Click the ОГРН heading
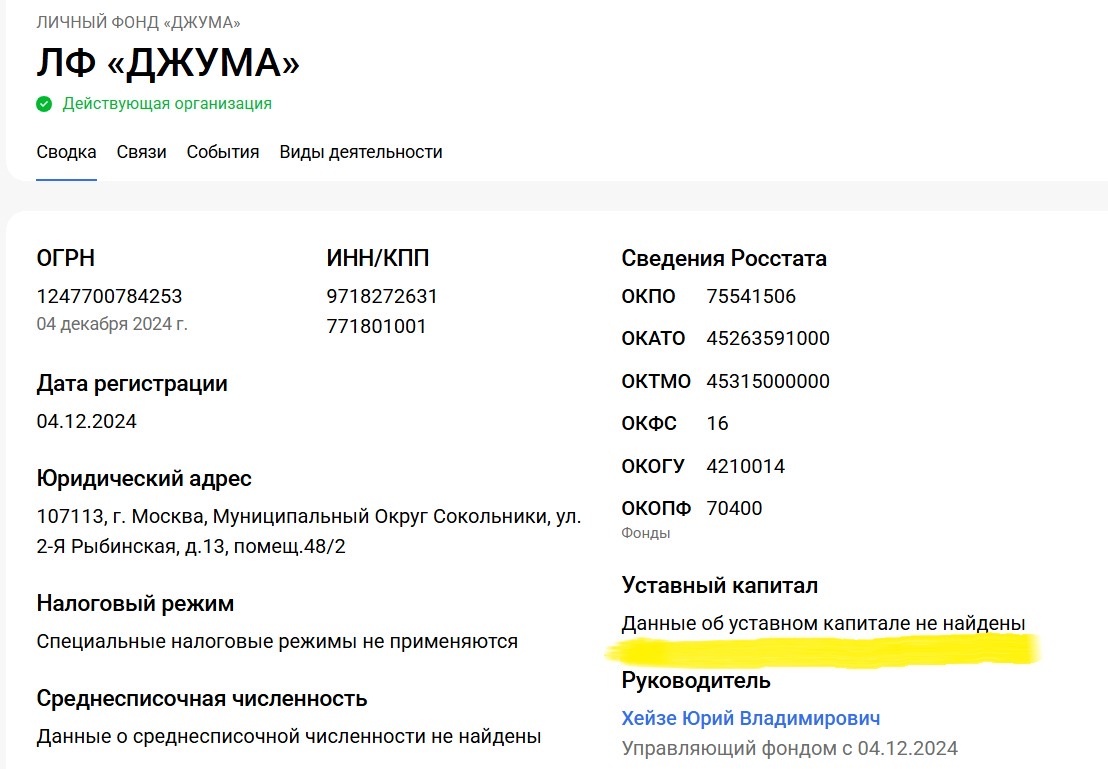 point(66,259)
